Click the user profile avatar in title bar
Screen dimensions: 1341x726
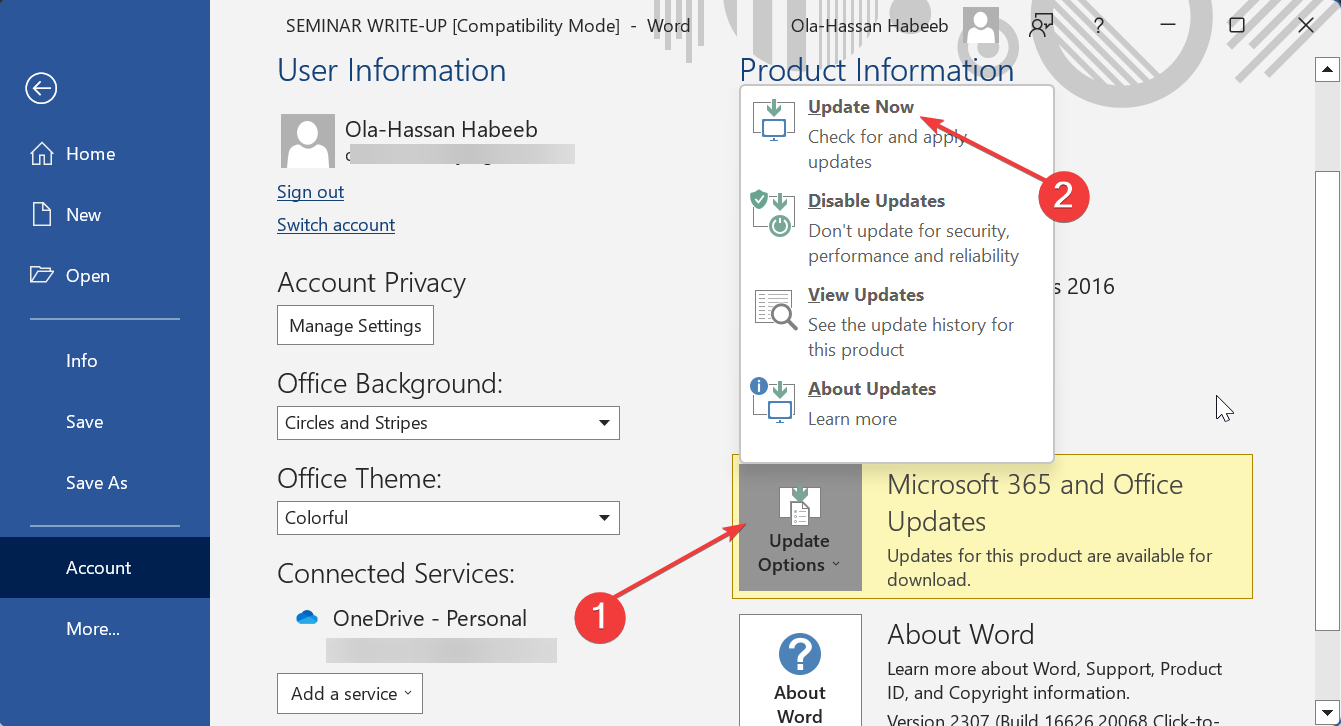(x=981, y=26)
